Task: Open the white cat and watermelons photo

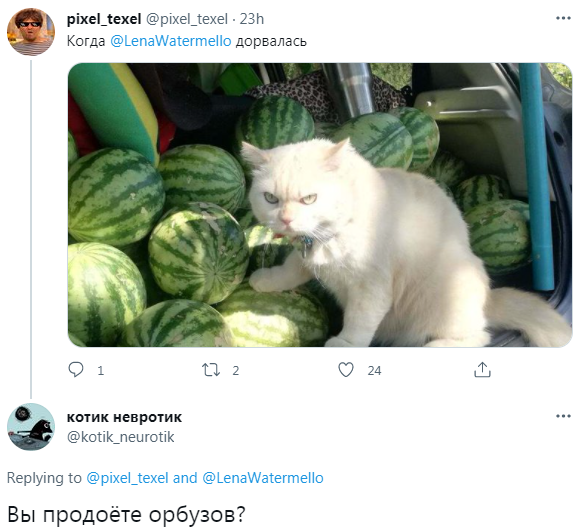Action: (x=320, y=205)
